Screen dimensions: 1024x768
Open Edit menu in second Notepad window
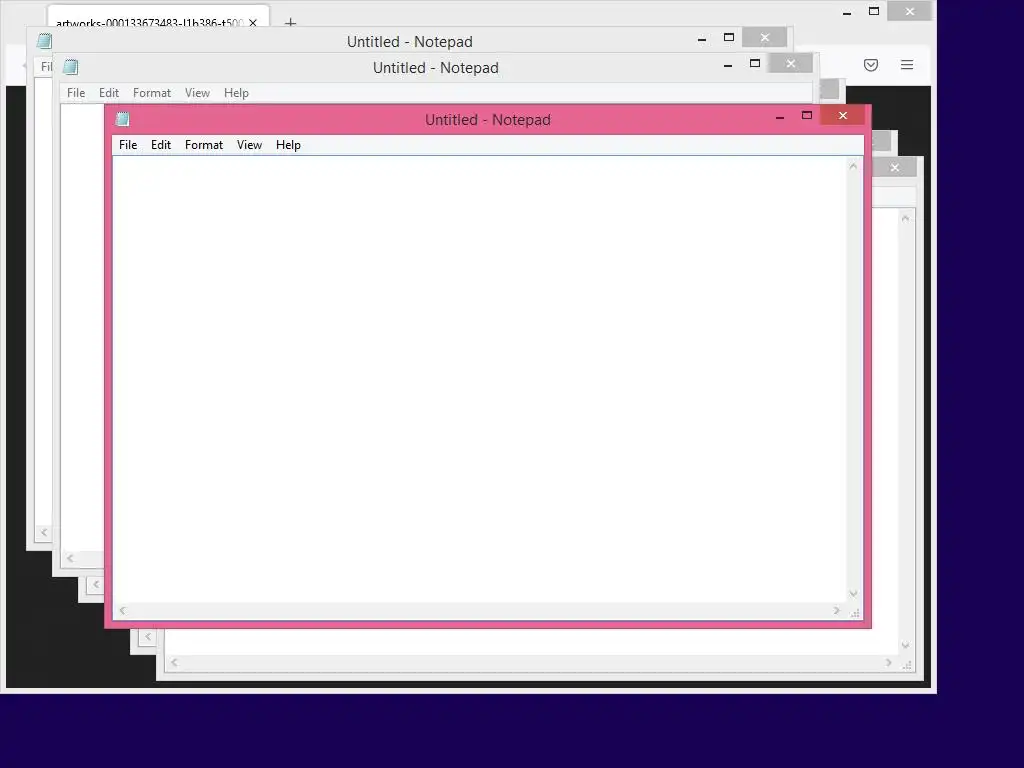(x=108, y=93)
